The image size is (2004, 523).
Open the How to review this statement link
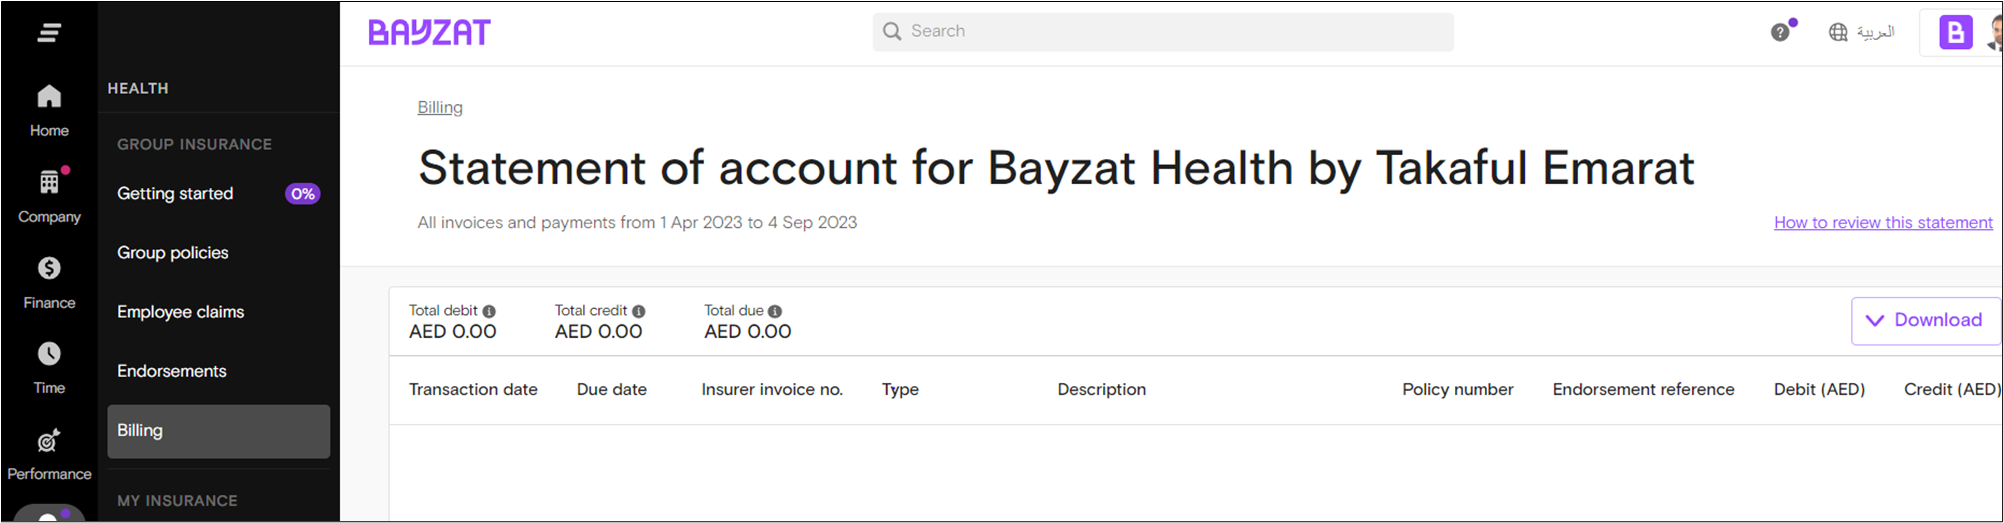coord(1883,222)
